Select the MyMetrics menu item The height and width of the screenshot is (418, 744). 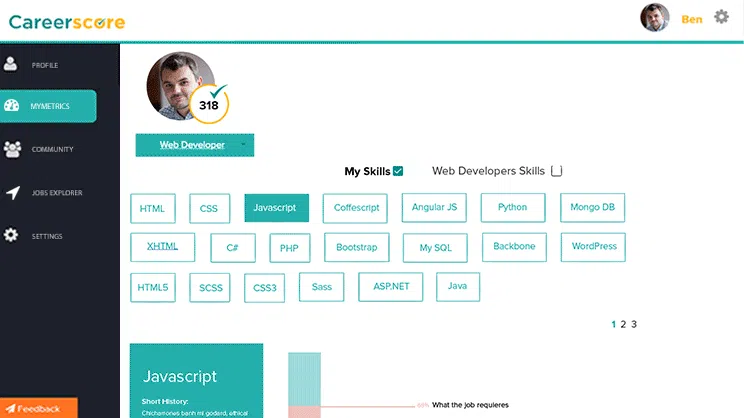point(48,106)
